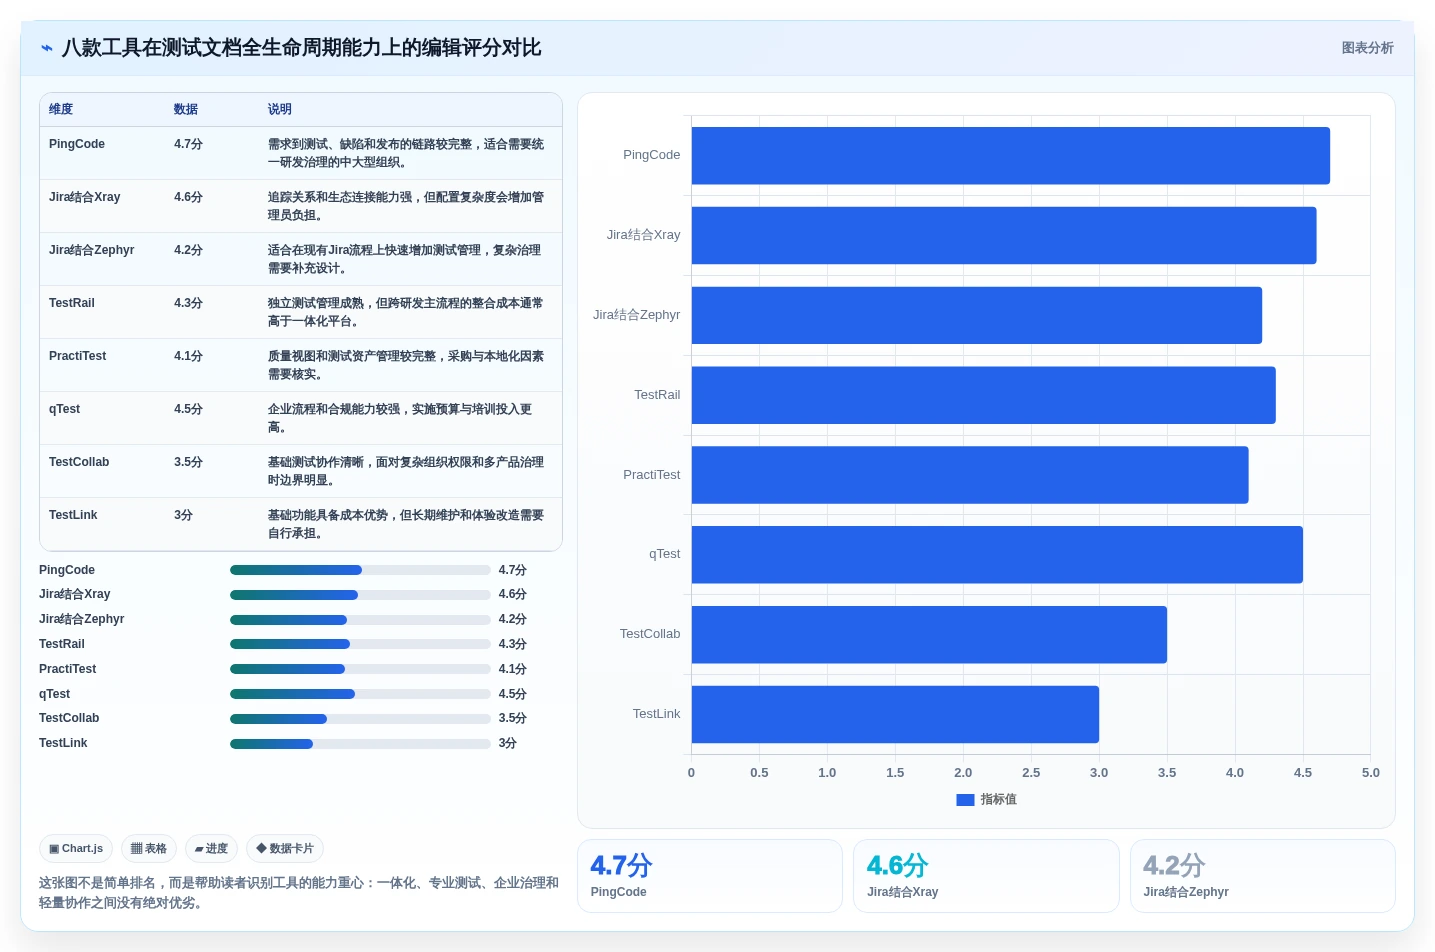Click the 5.0 x-axis tick label
Viewport: 1435px width, 952px height.
coord(1370,773)
